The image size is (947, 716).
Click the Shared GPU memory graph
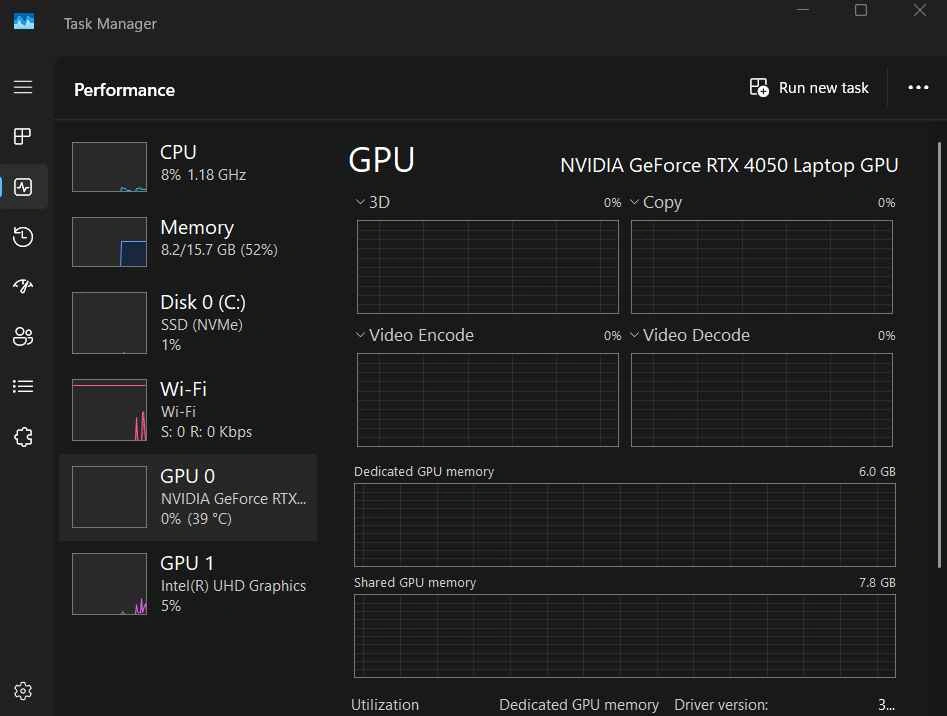624,636
